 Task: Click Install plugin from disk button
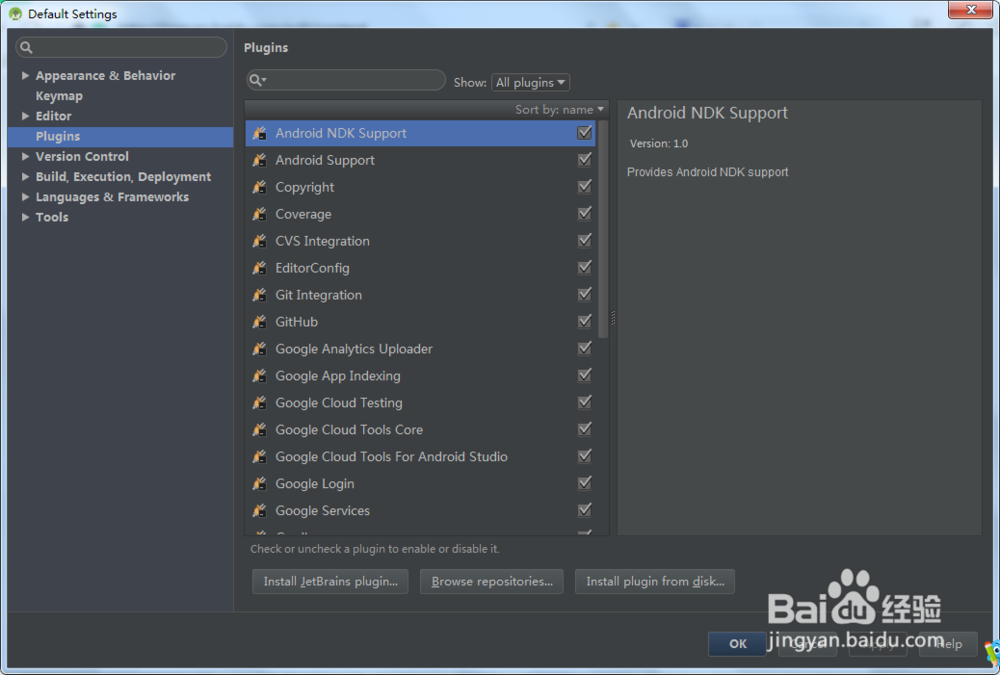[655, 581]
